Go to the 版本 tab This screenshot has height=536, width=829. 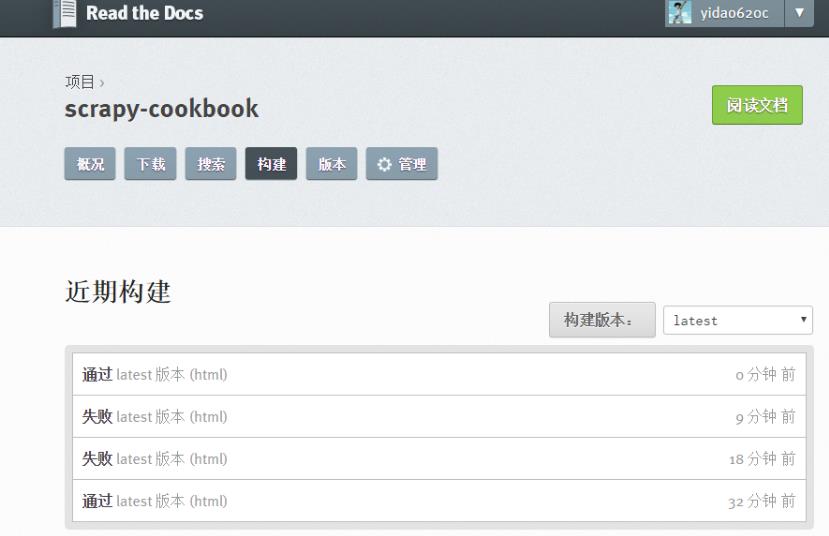pos(331,164)
